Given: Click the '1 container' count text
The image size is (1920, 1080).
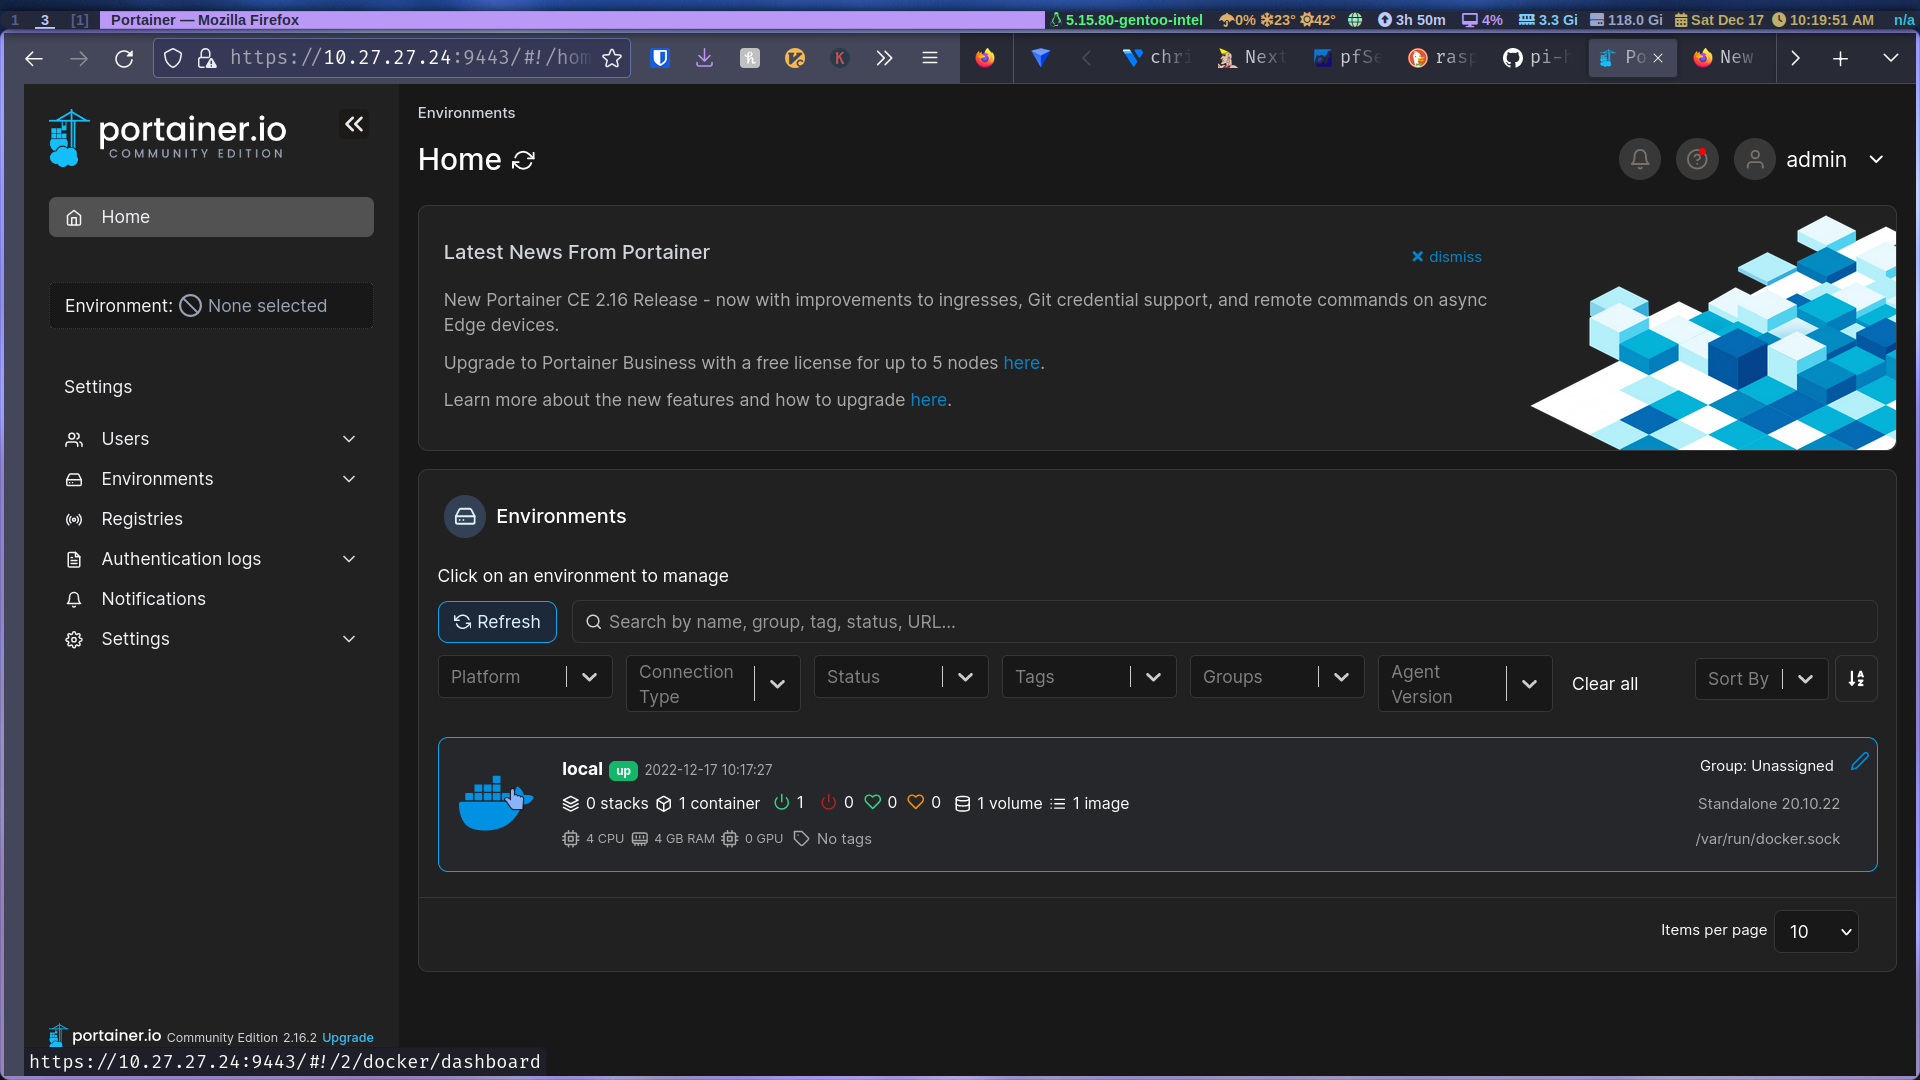Looking at the screenshot, I should [719, 804].
